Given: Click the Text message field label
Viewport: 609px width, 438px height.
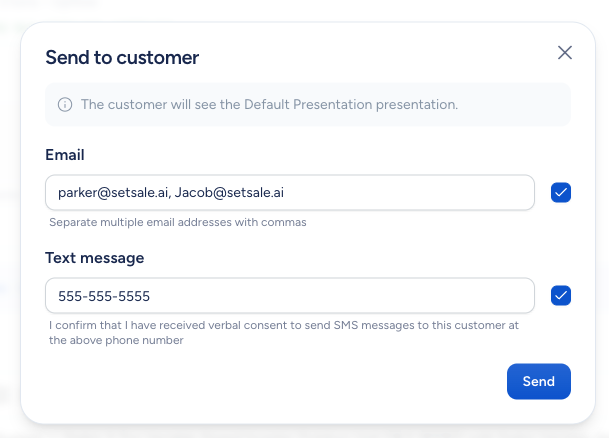Looking at the screenshot, I should point(95,258).
